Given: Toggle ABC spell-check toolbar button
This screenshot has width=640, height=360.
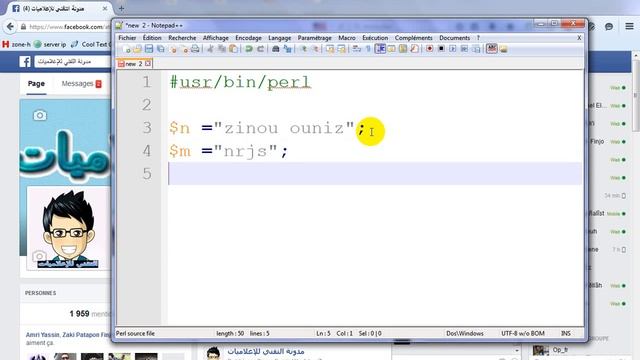Looking at the screenshot, I should [x=492, y=49].
